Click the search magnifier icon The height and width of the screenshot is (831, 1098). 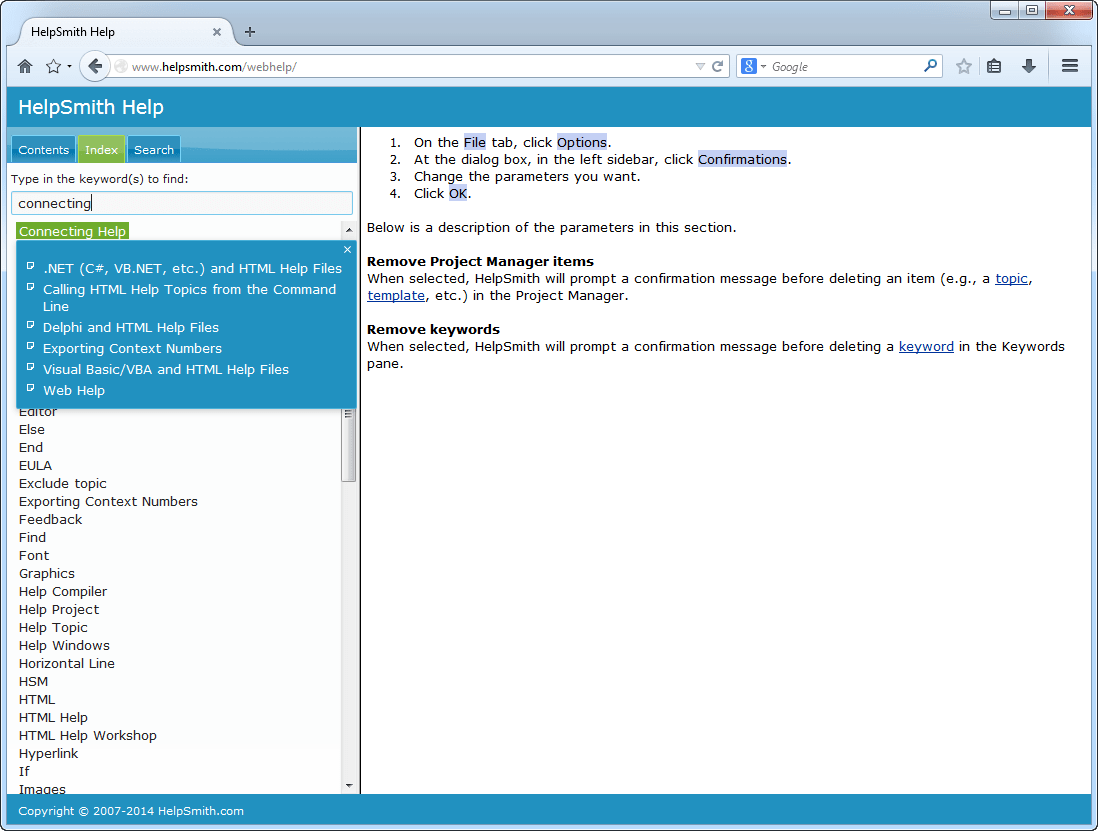click(930, 66)
